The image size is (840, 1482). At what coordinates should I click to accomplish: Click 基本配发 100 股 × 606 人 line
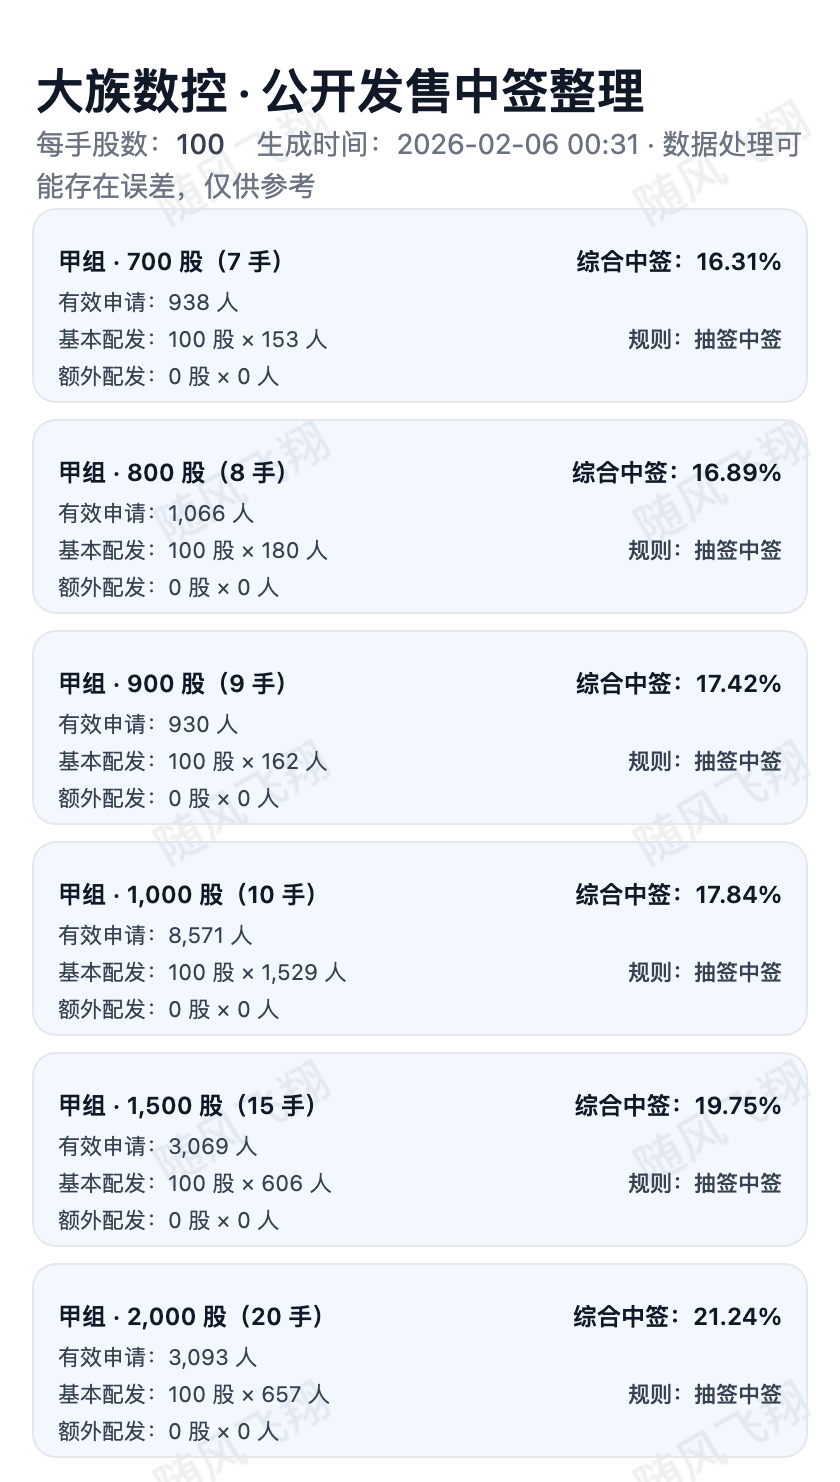[195, 1183]
